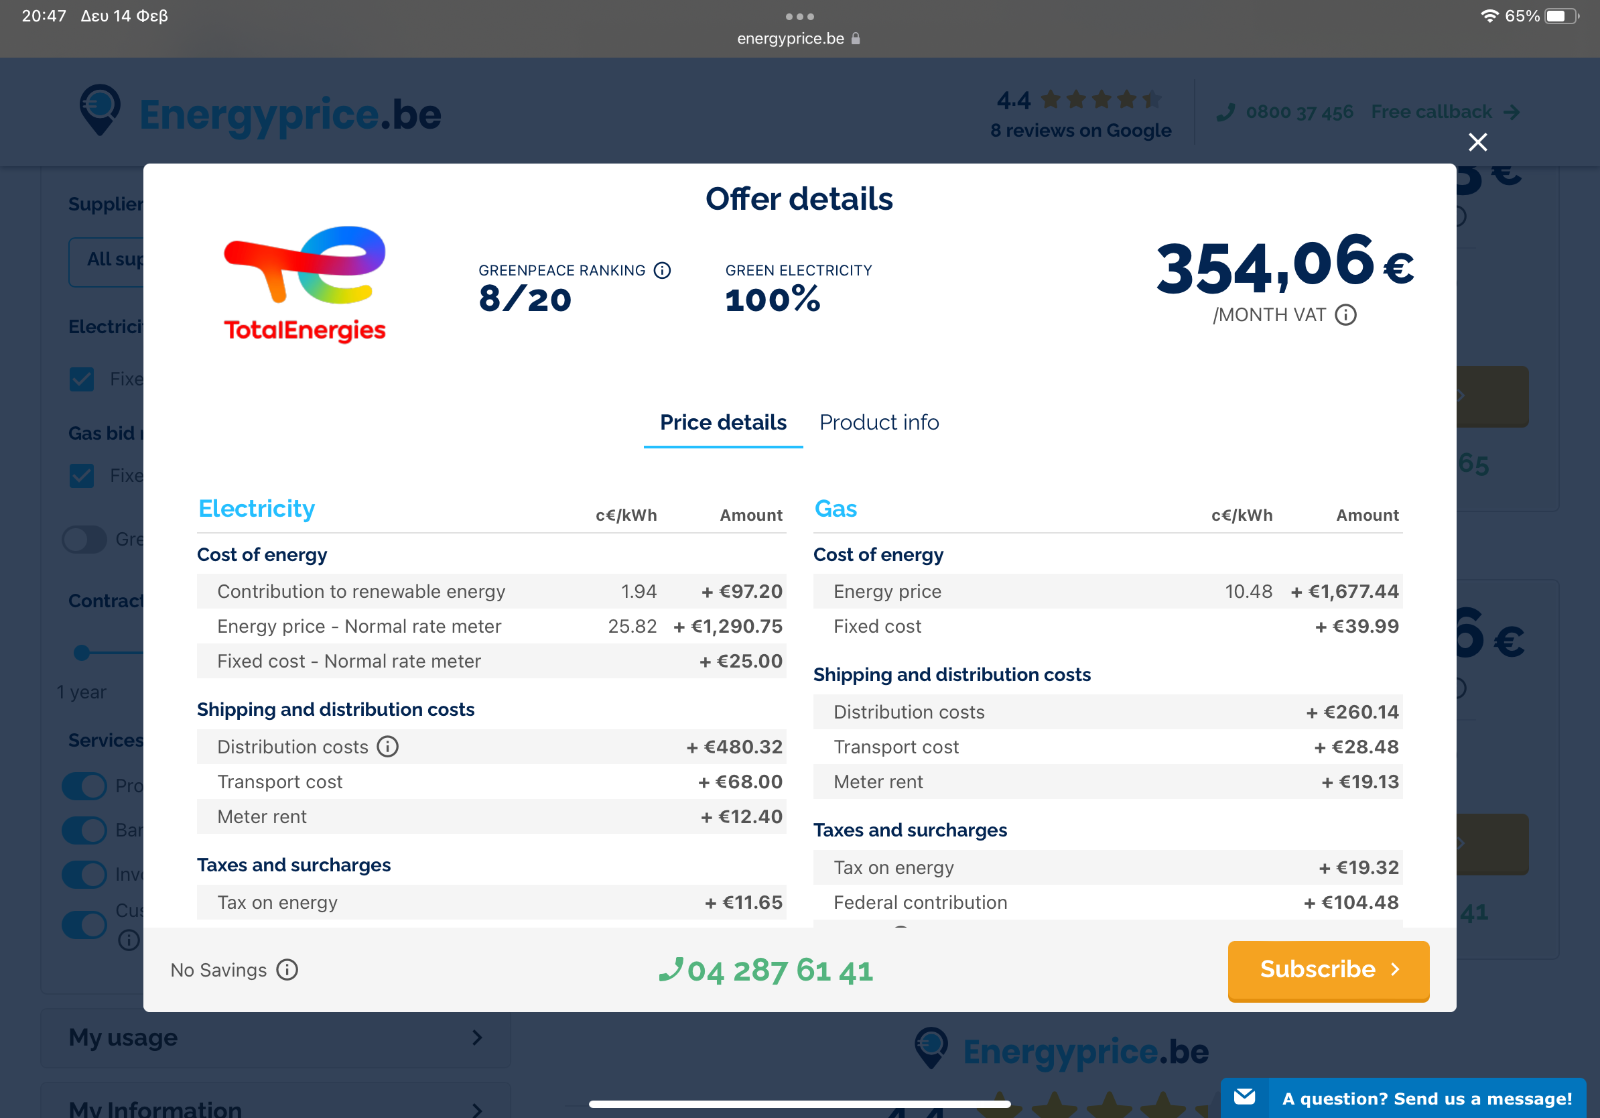Call the 0800 37 456 number
The image size is (1600, 1118).
(x=1299, y=112)
